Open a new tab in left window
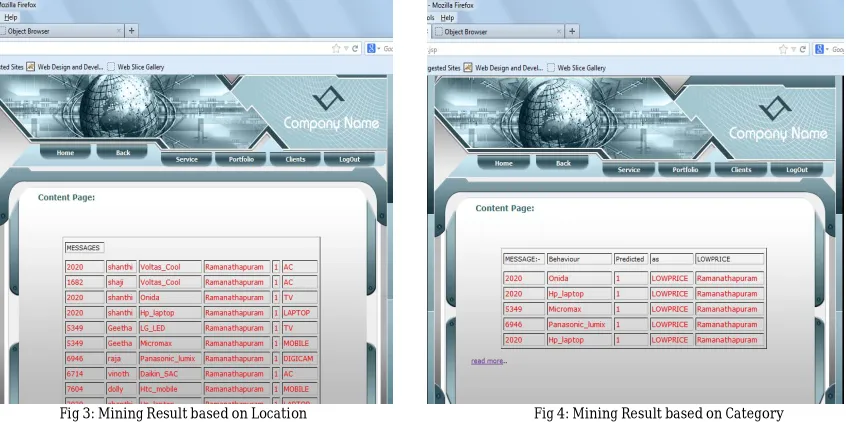Image resolution: width=846 pixels, height=422 pixels. [x=132, y=31]
